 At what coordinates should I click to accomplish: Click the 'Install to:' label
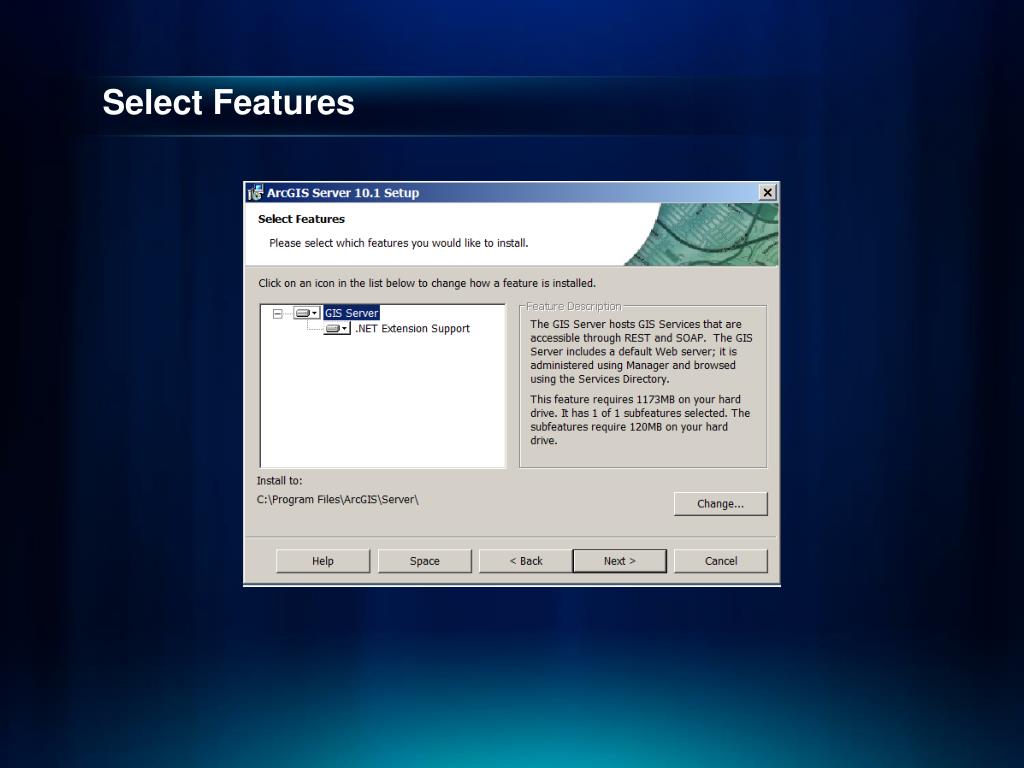point(280,481)
